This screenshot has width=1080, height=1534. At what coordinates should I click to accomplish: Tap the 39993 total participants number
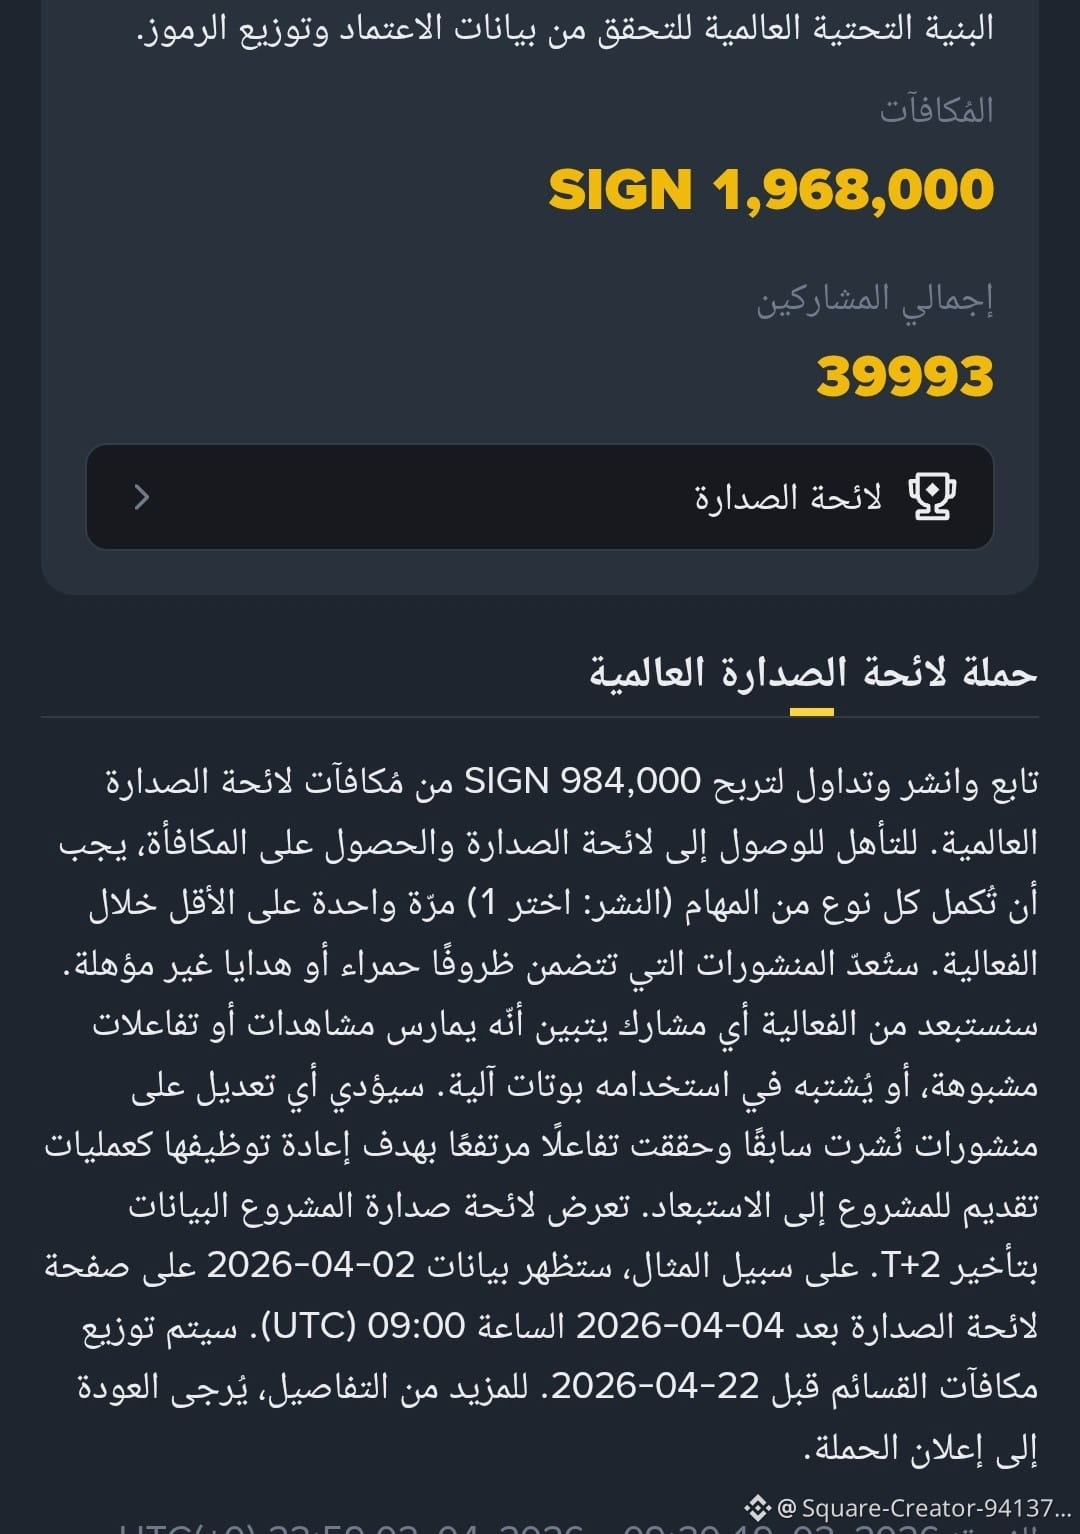click(905, 377)
